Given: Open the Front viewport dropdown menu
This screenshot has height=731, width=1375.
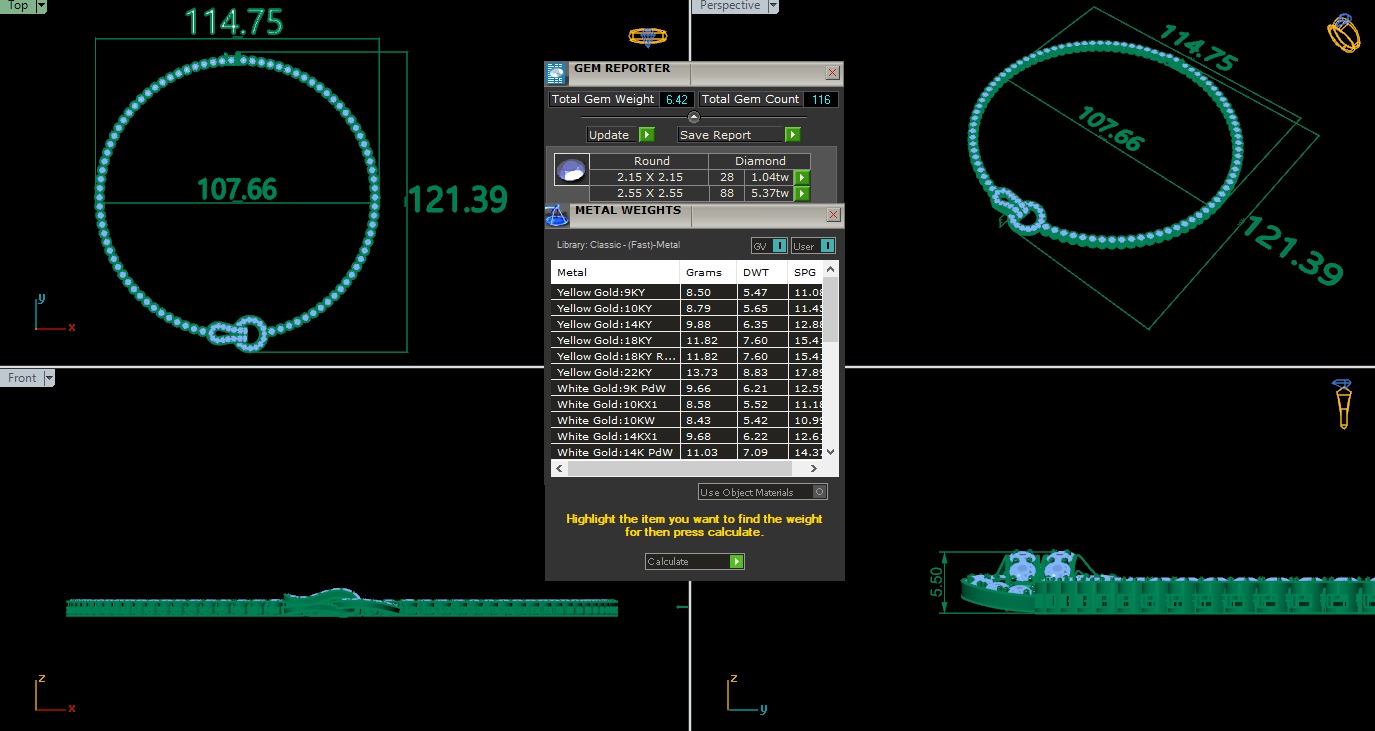Looking at the screenshot, I should pos(49,378).
